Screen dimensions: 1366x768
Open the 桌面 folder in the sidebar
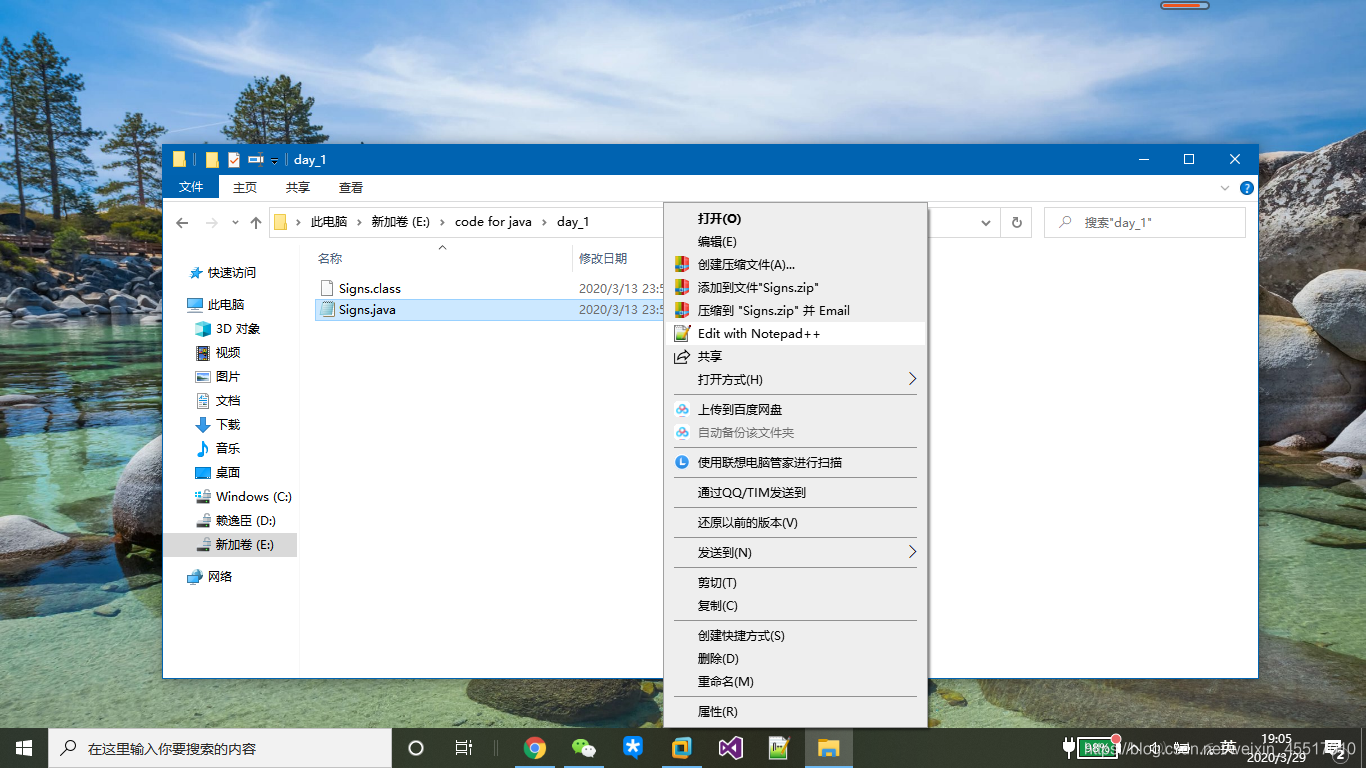227,472
